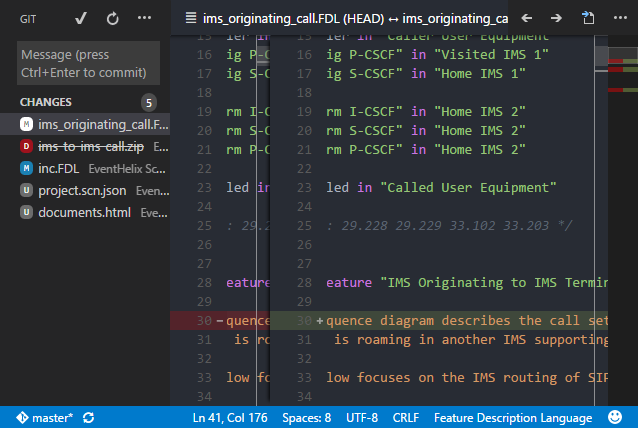
Task: Click the master branch indicator in status bar
Action: [x=44, y=417]
